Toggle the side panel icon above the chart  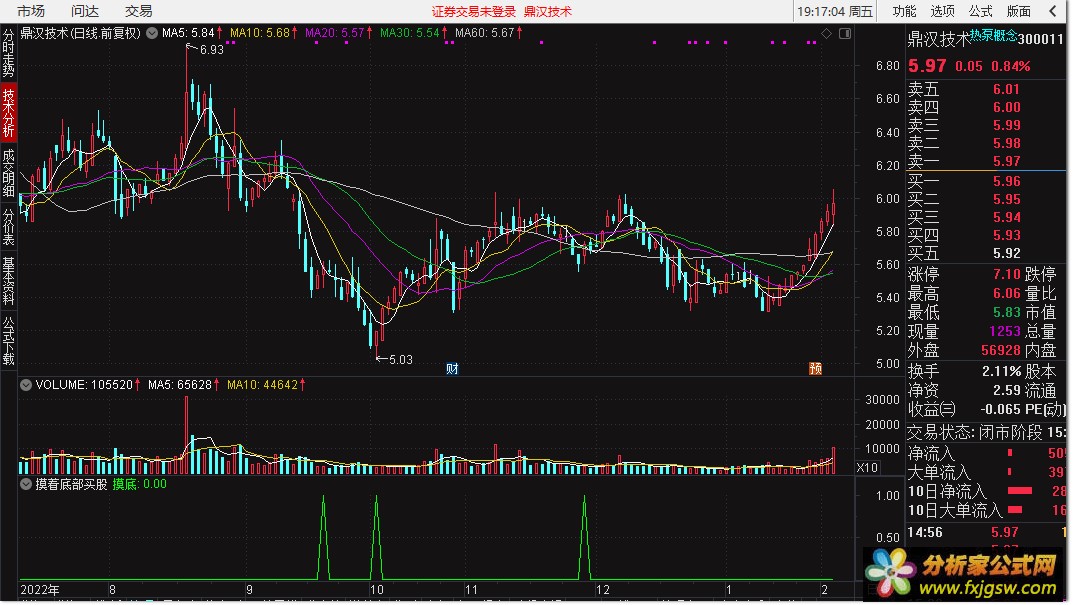(x=845, y=33)
